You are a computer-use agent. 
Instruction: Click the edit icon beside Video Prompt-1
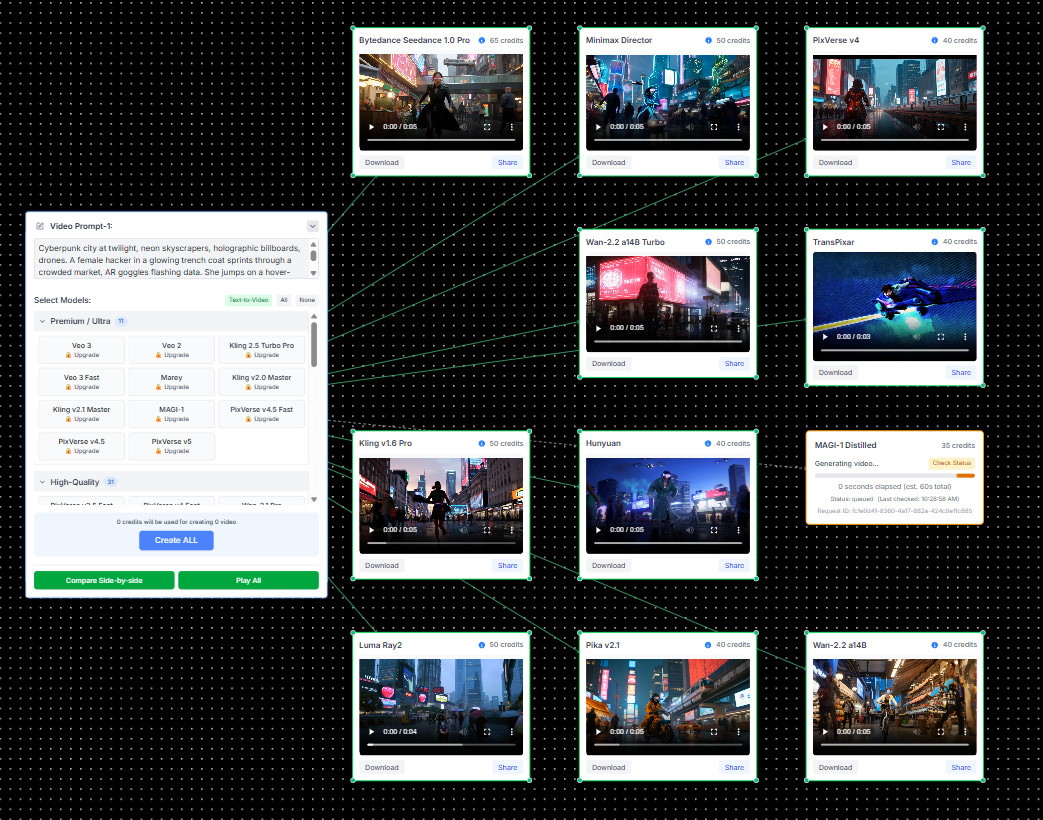40,226
